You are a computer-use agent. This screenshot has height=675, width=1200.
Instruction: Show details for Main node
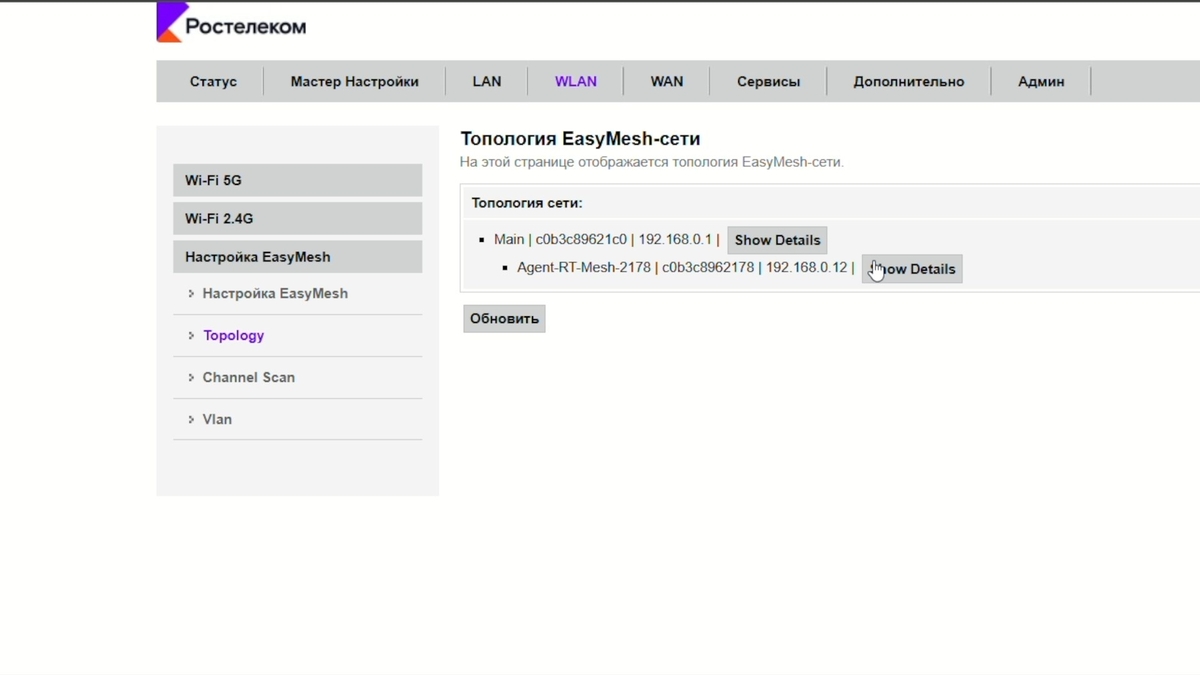(x=777, y=240)
